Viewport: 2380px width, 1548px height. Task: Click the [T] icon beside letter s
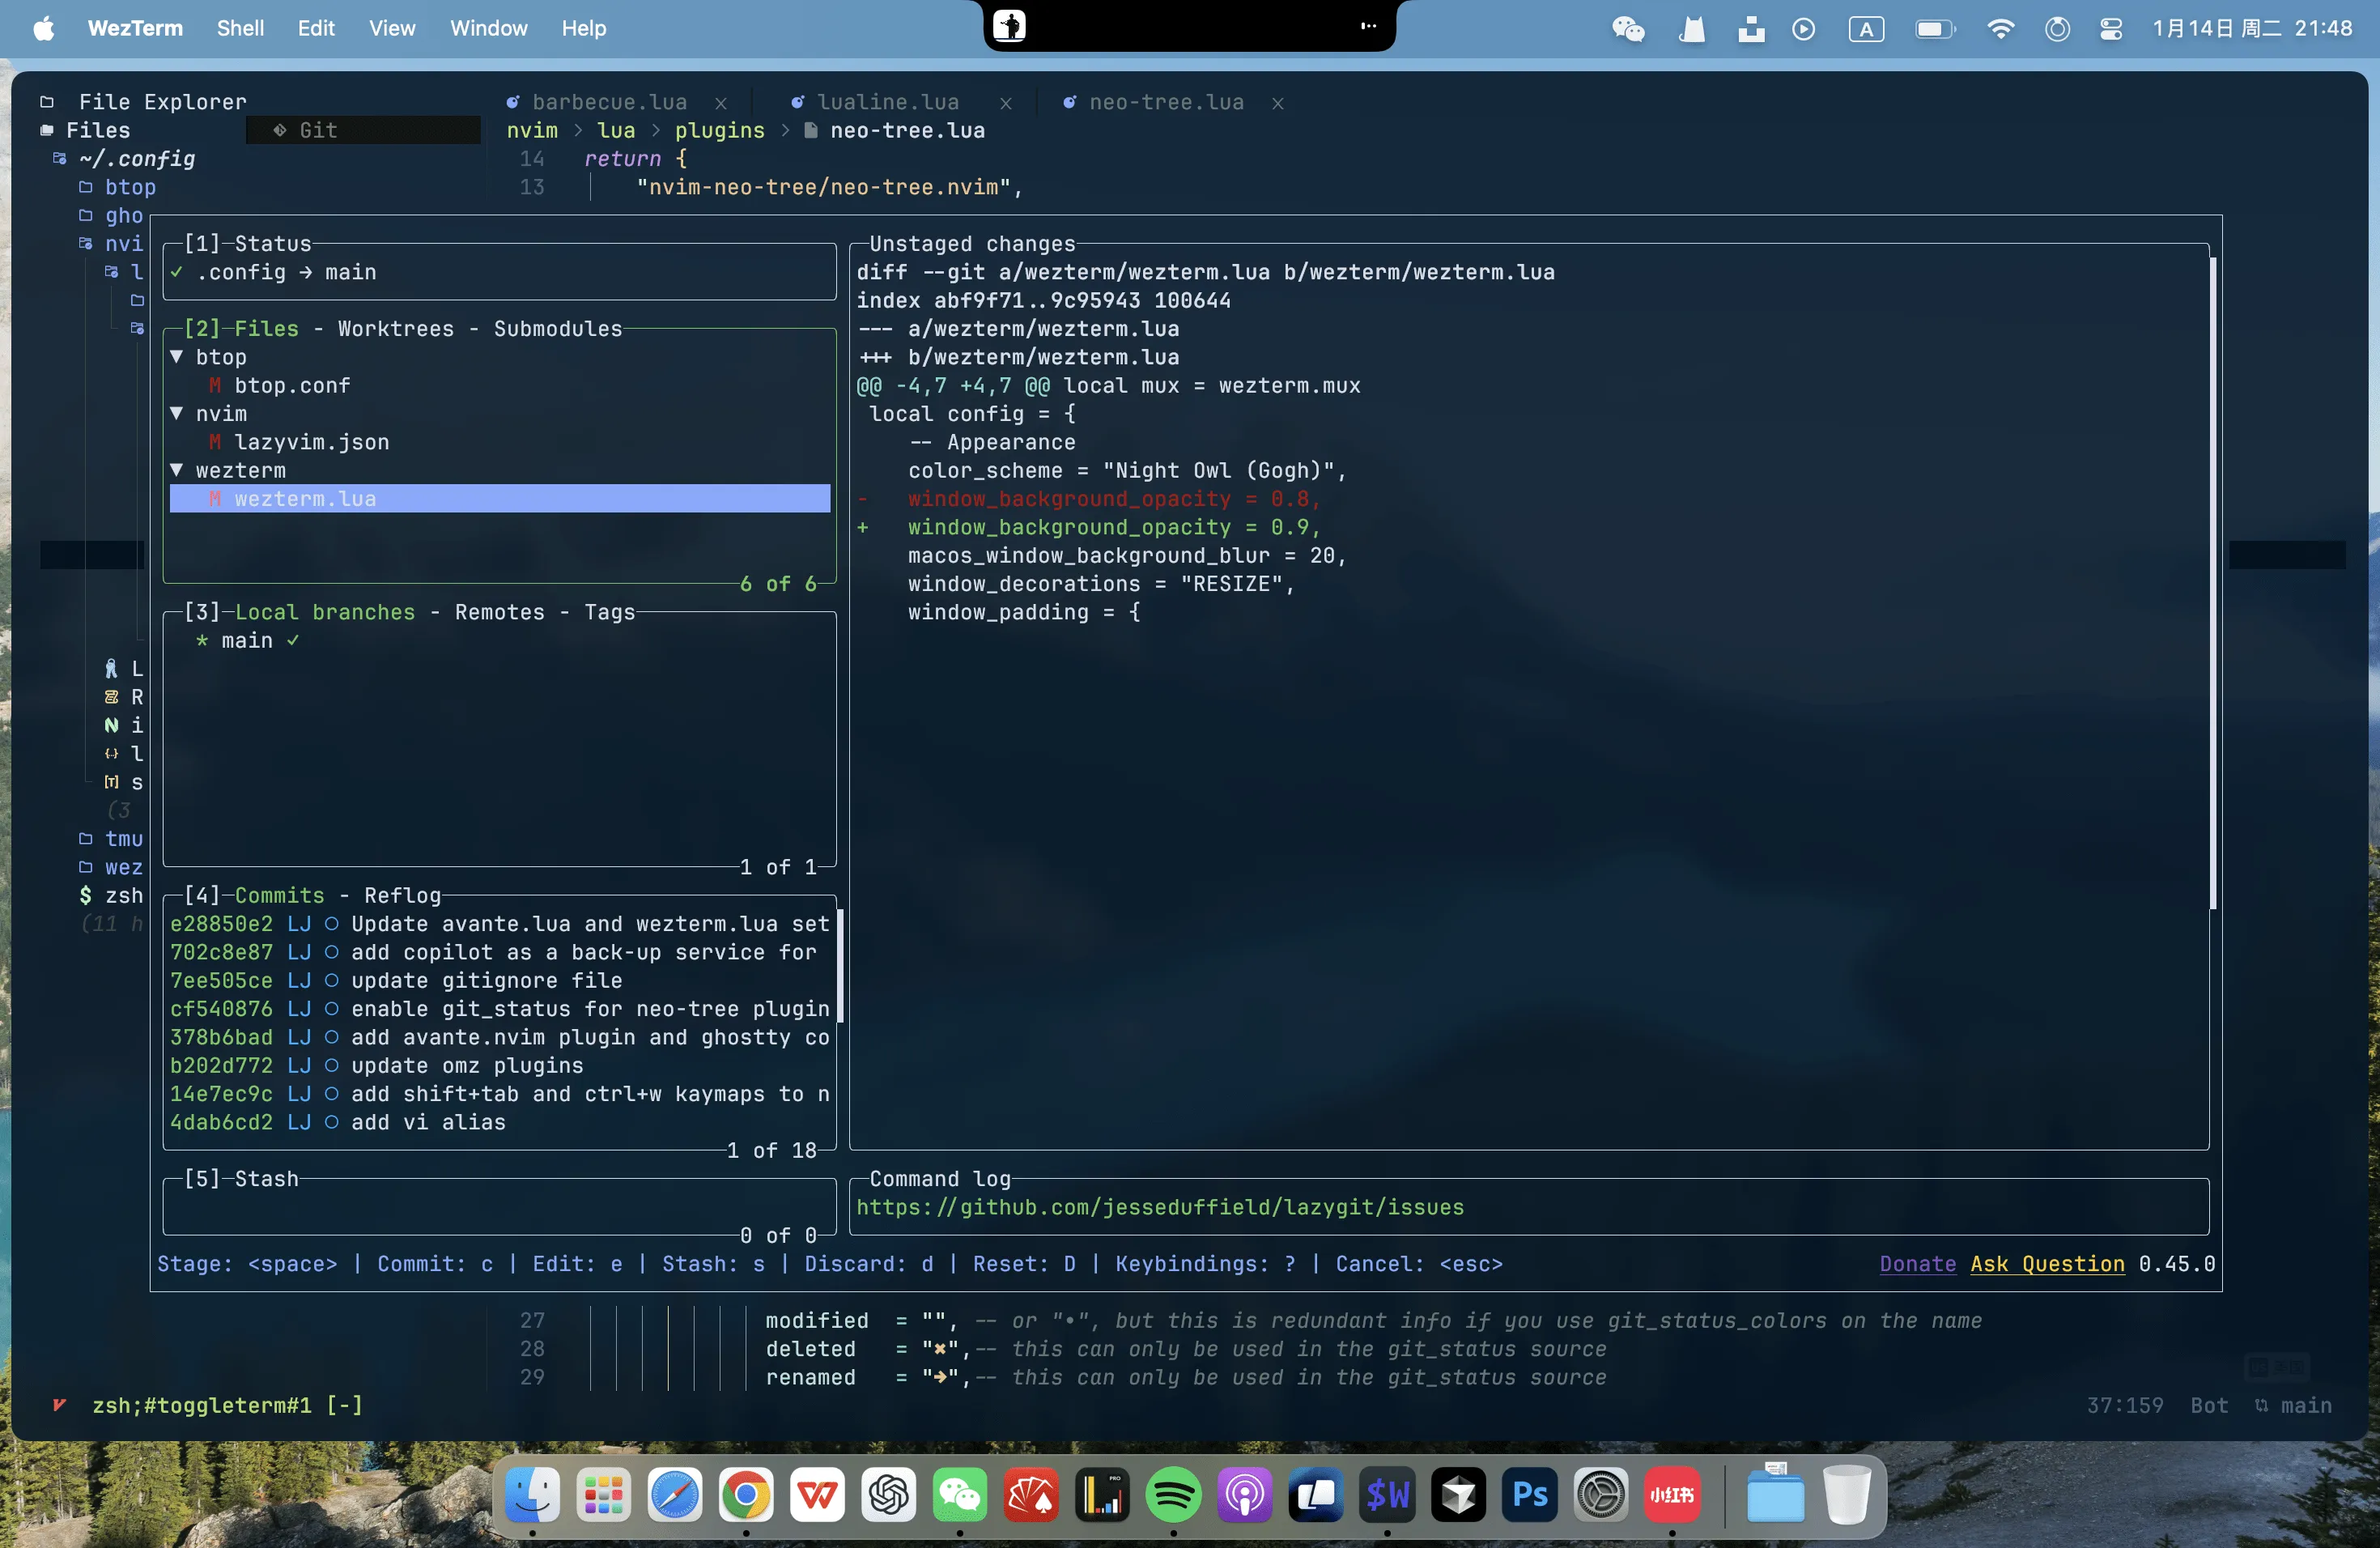(113, 783)
